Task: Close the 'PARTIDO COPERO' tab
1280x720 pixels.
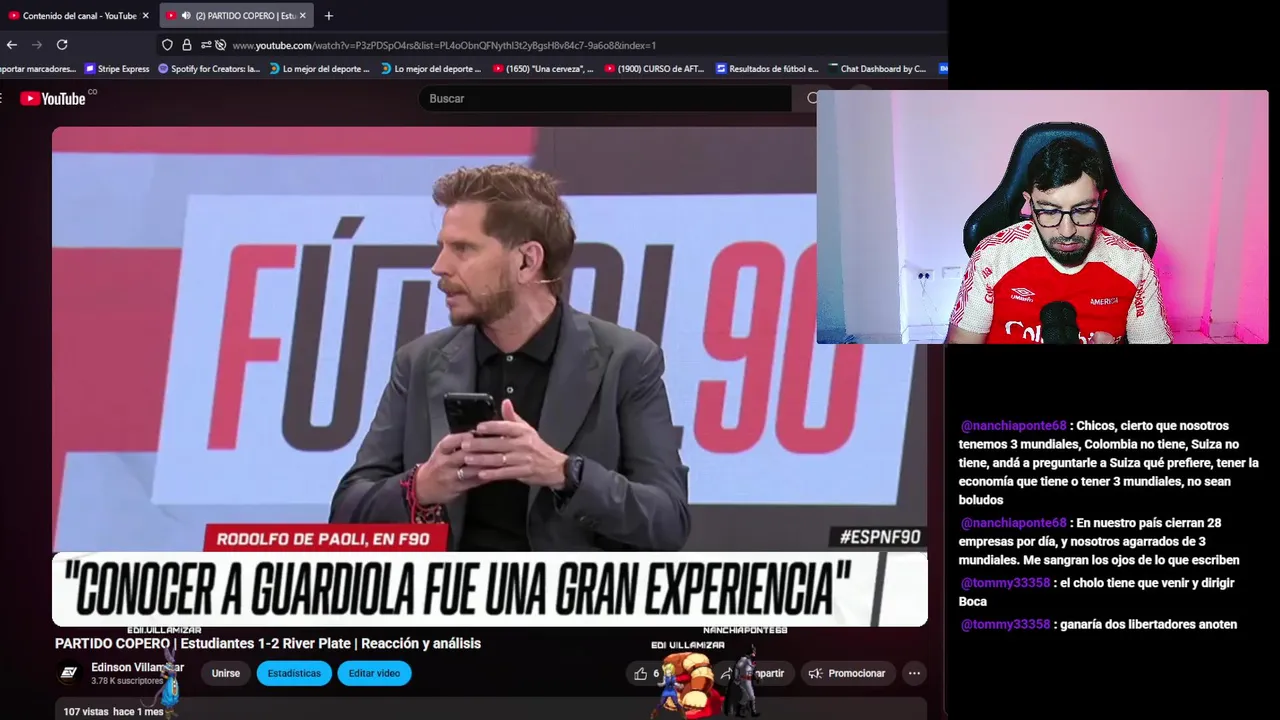Action: click(303, 15)
